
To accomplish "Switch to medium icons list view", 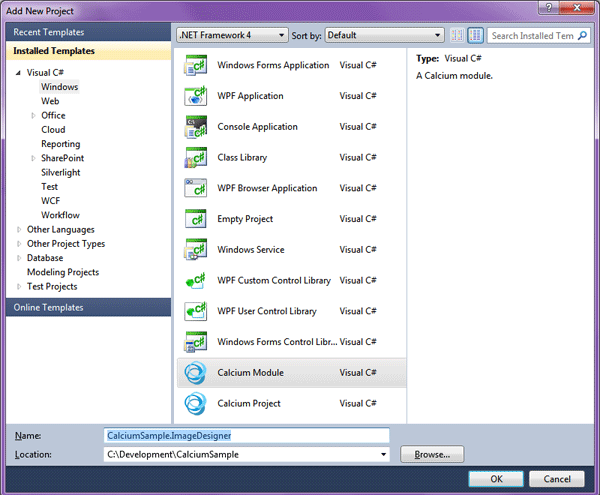I will (475, 36).
